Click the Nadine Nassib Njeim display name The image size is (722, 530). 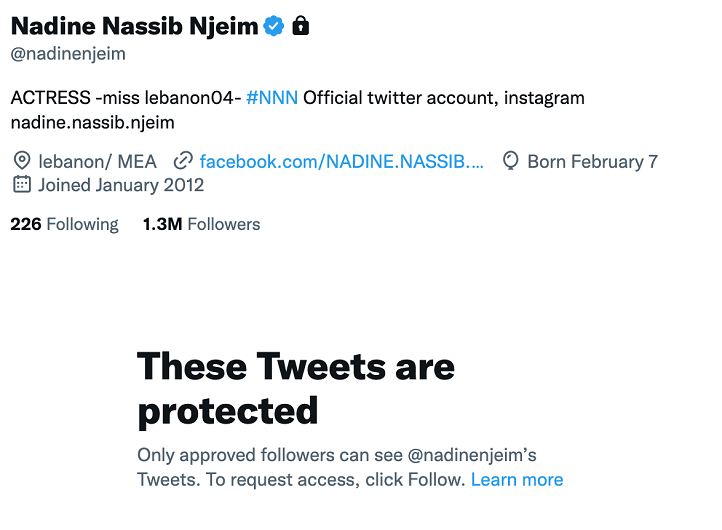(134, 26)
